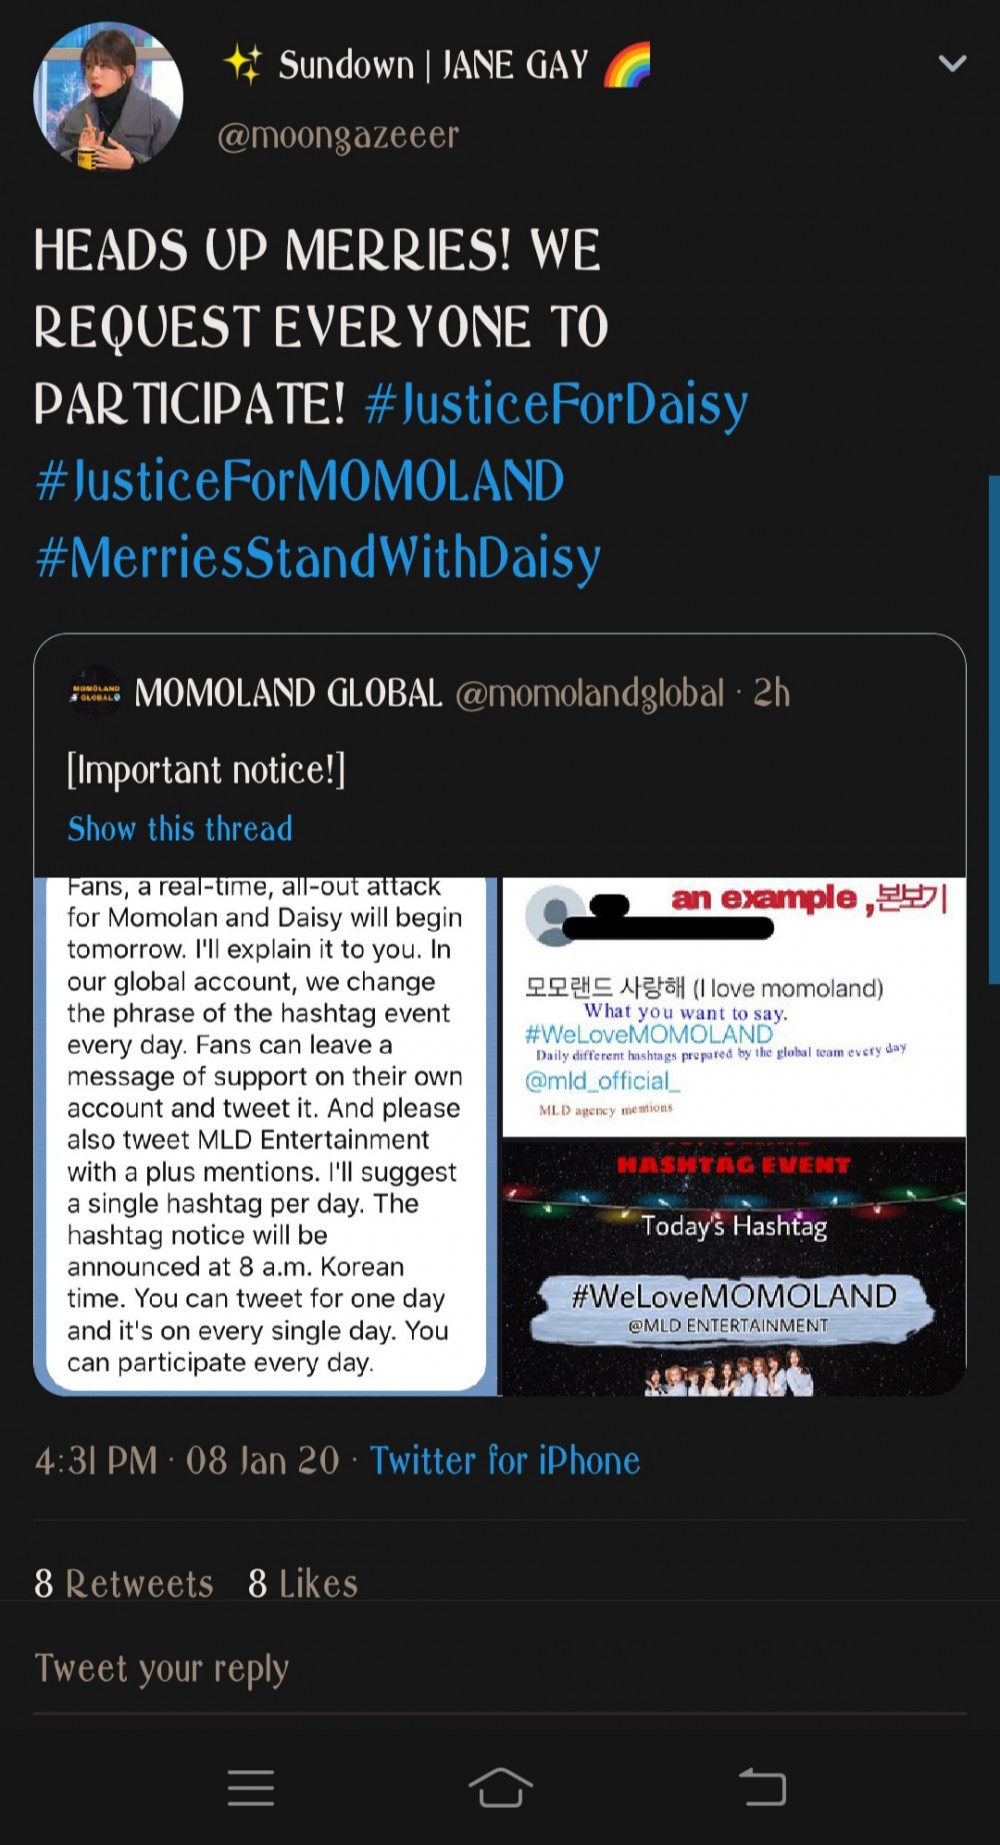Image resolution: width=1000 pixels, height=1845 pixels.
Task: Open the example tweet image
Action: tap(734, 1007)
